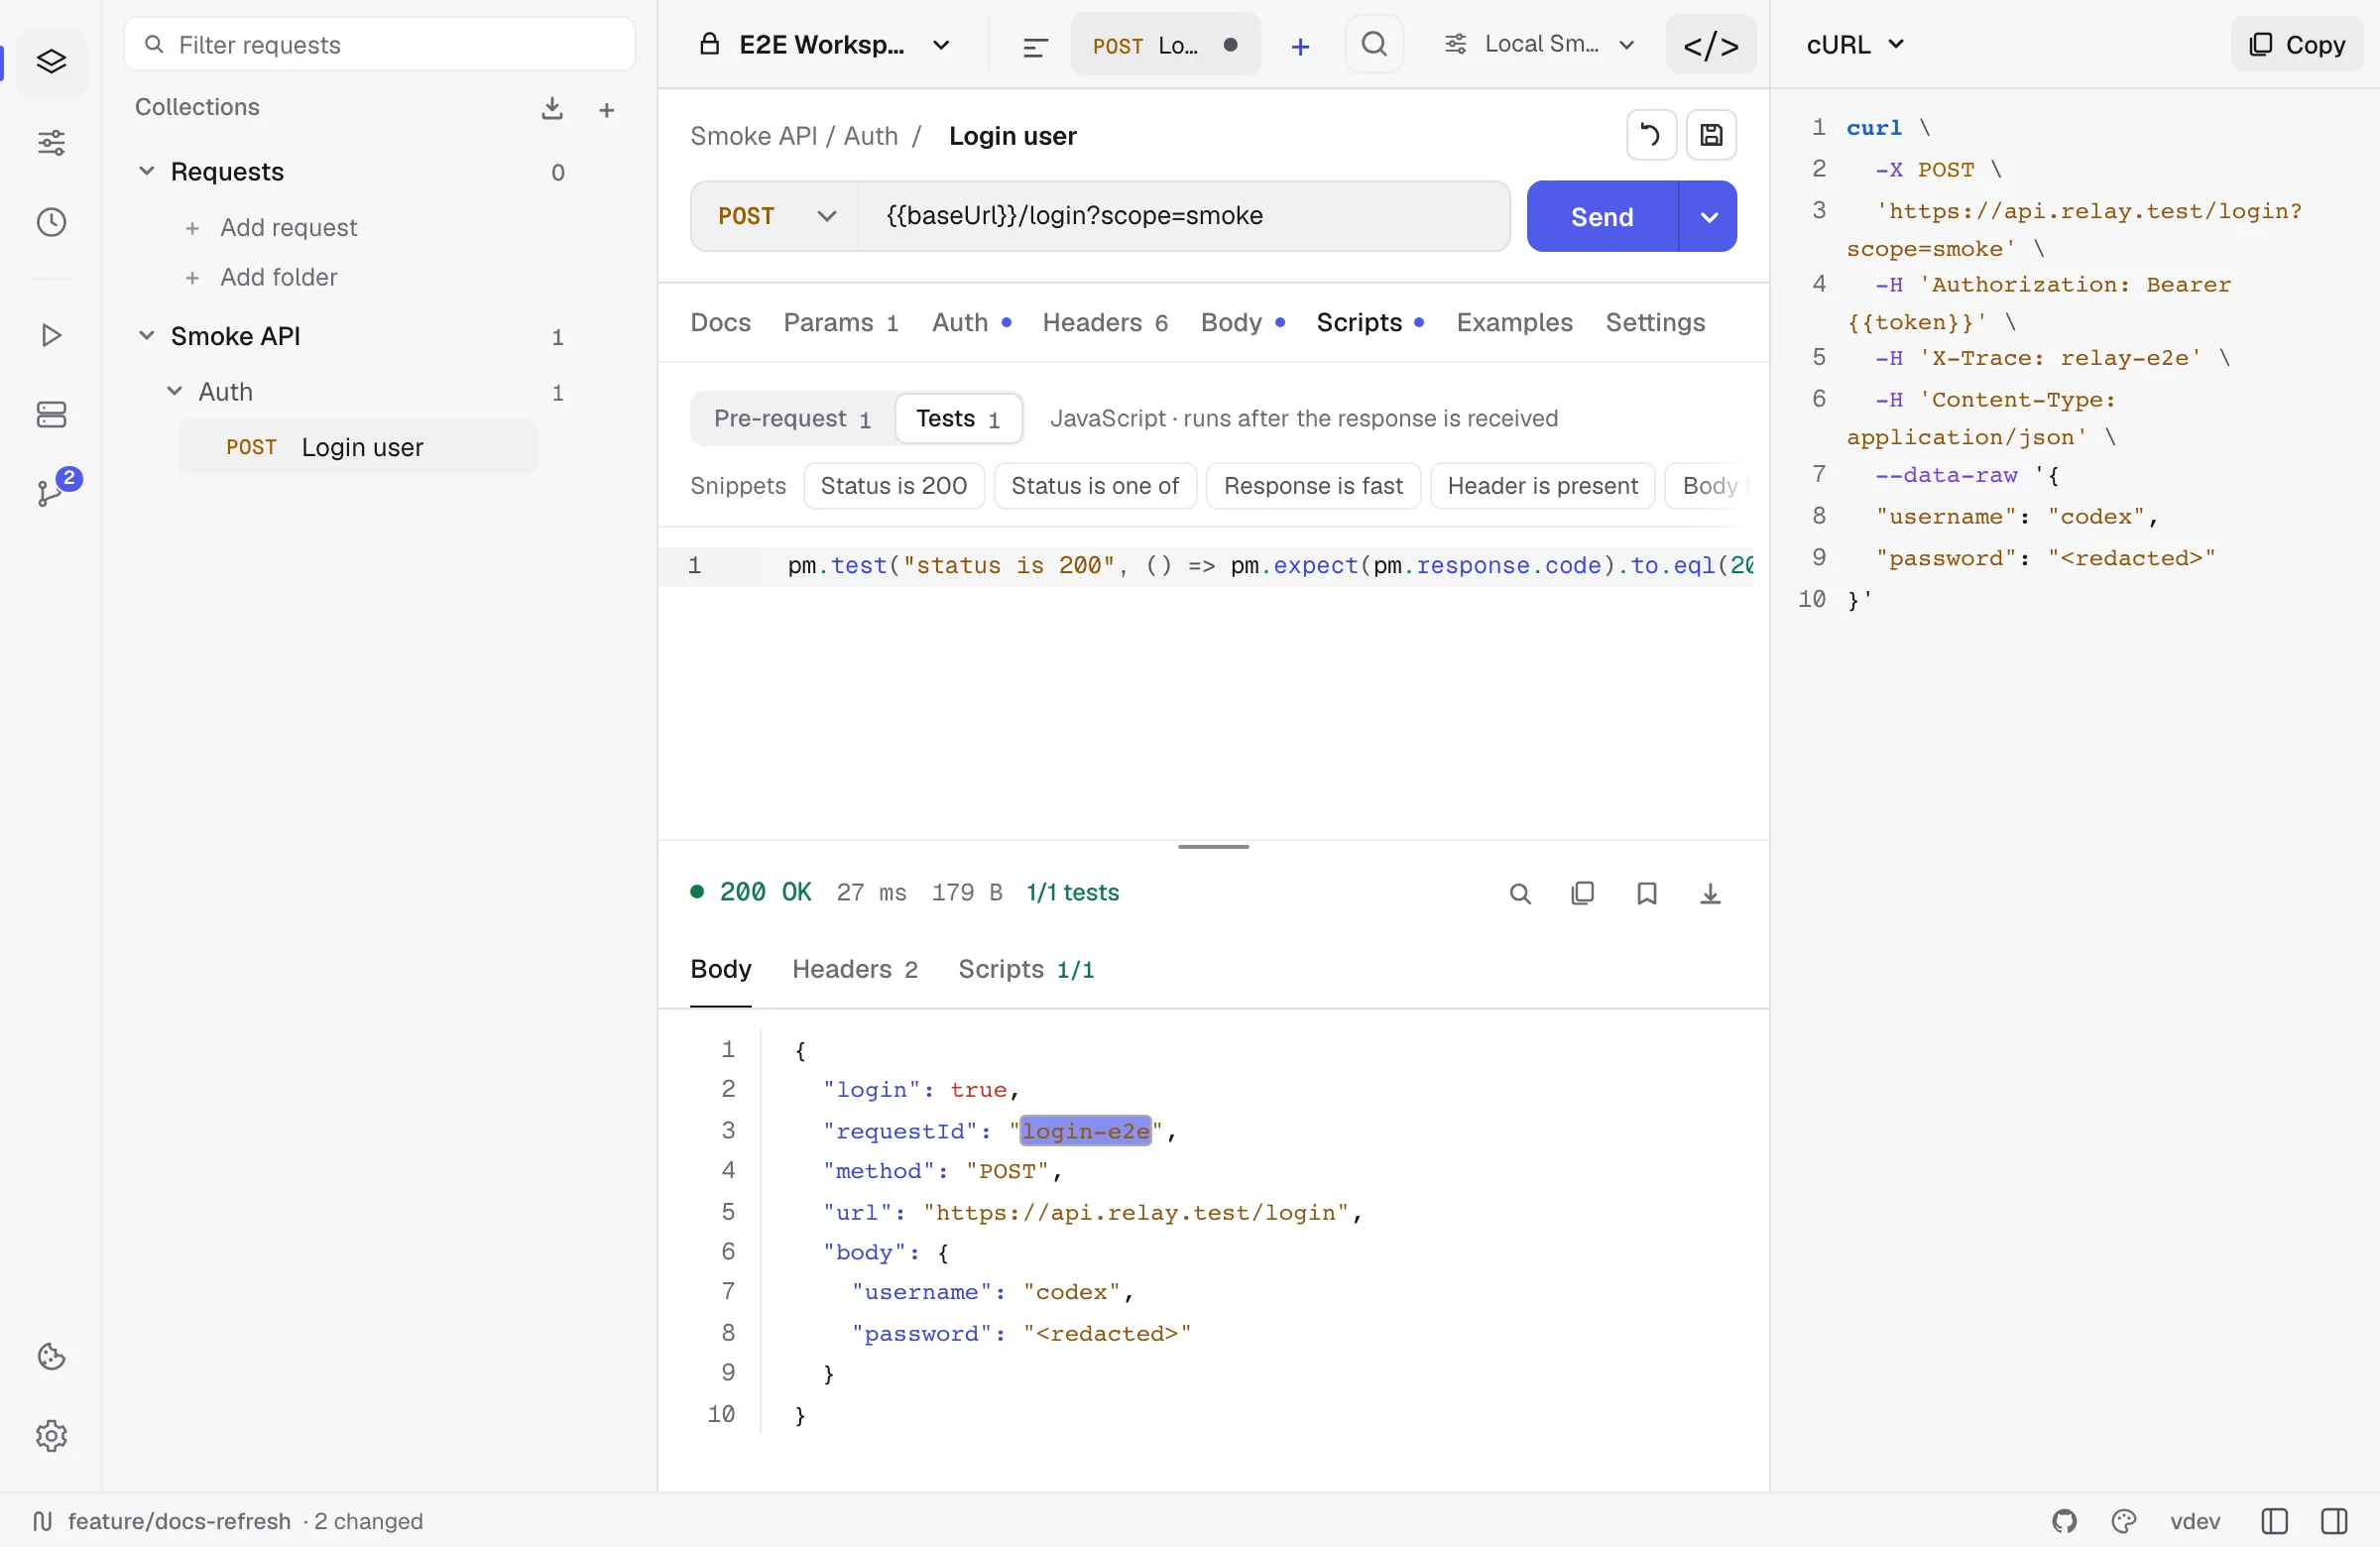Open the Settings gear in sidebar
The height and width of the screenshot is (1547, 2380).
51,1436
